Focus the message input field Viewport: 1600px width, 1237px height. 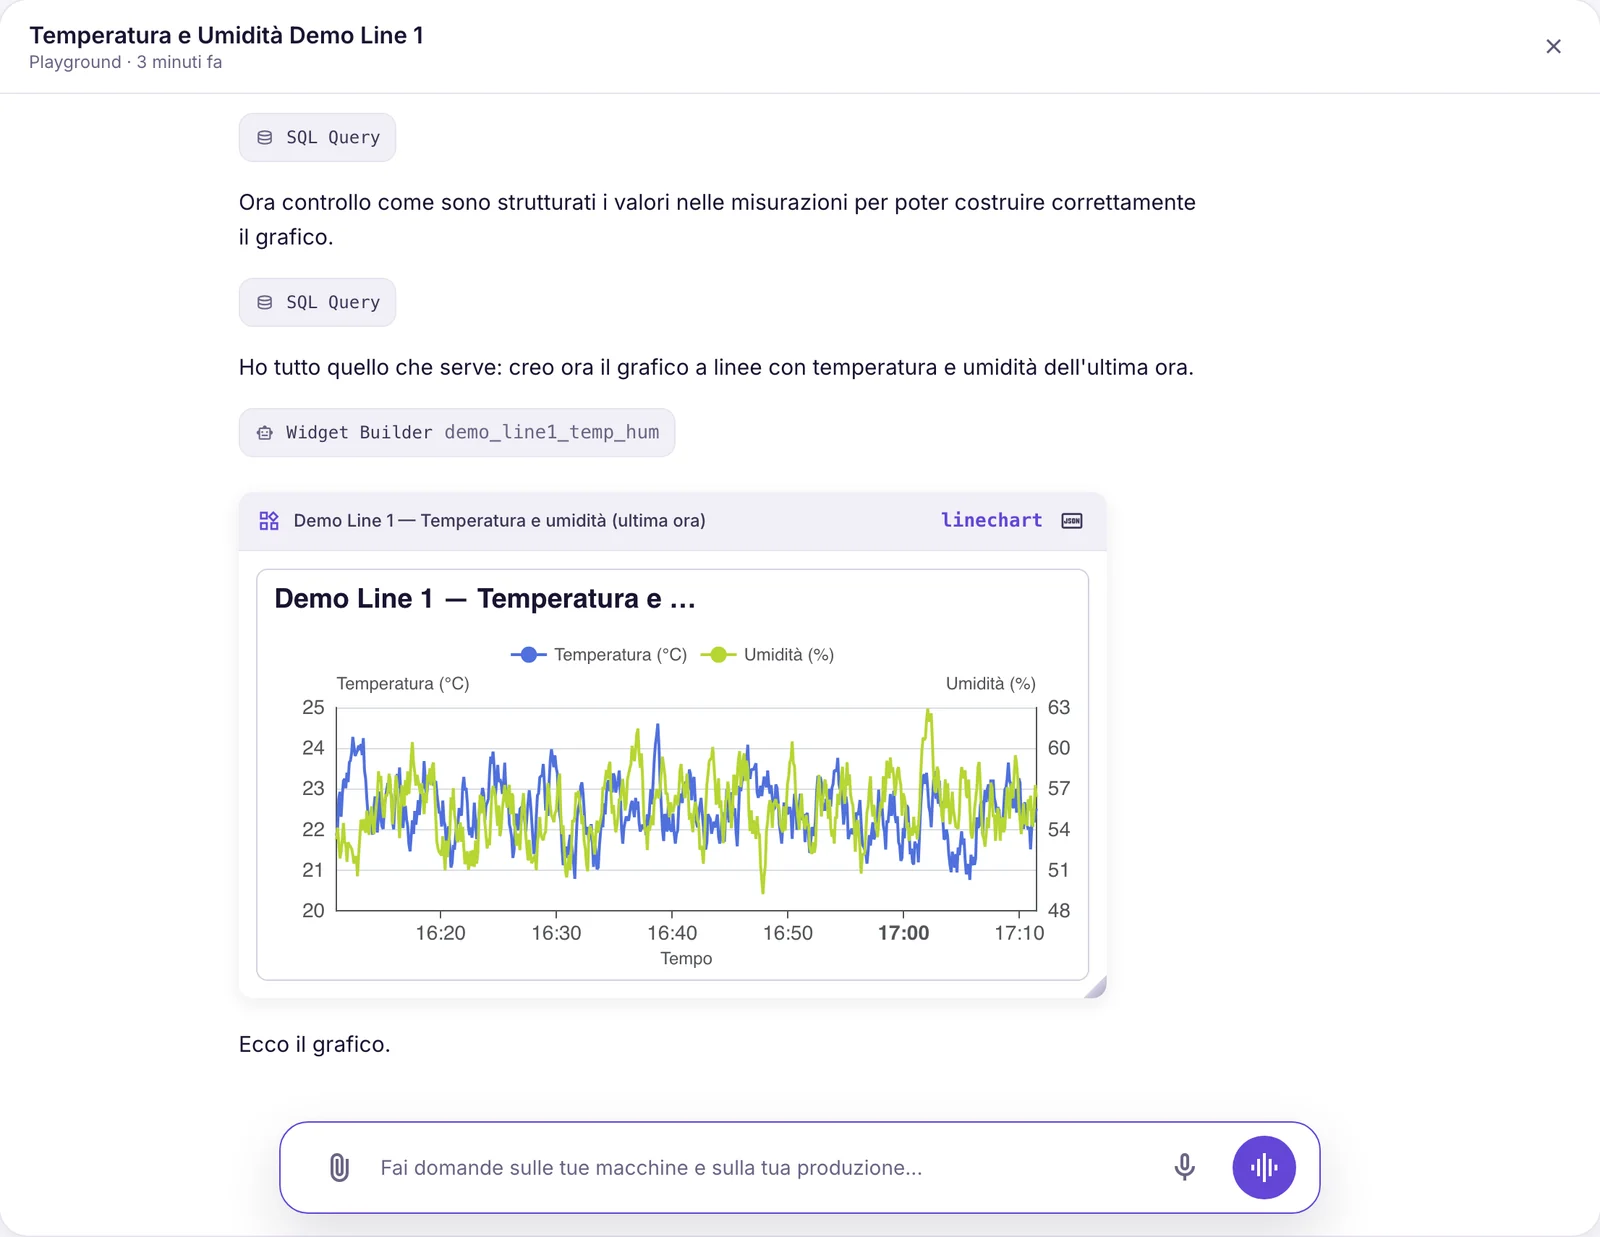tap(760, 1167)
